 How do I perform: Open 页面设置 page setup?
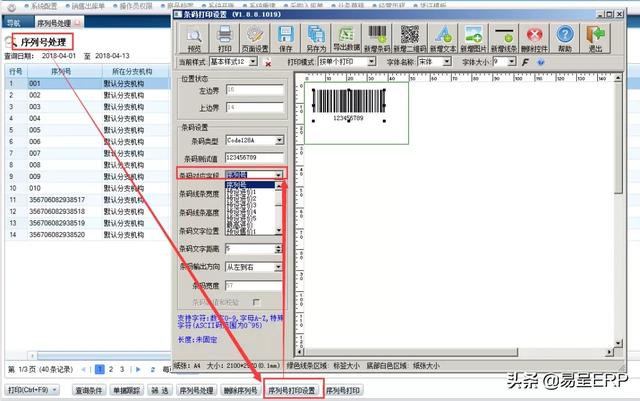pyautogui.click(x=257, y=39)
